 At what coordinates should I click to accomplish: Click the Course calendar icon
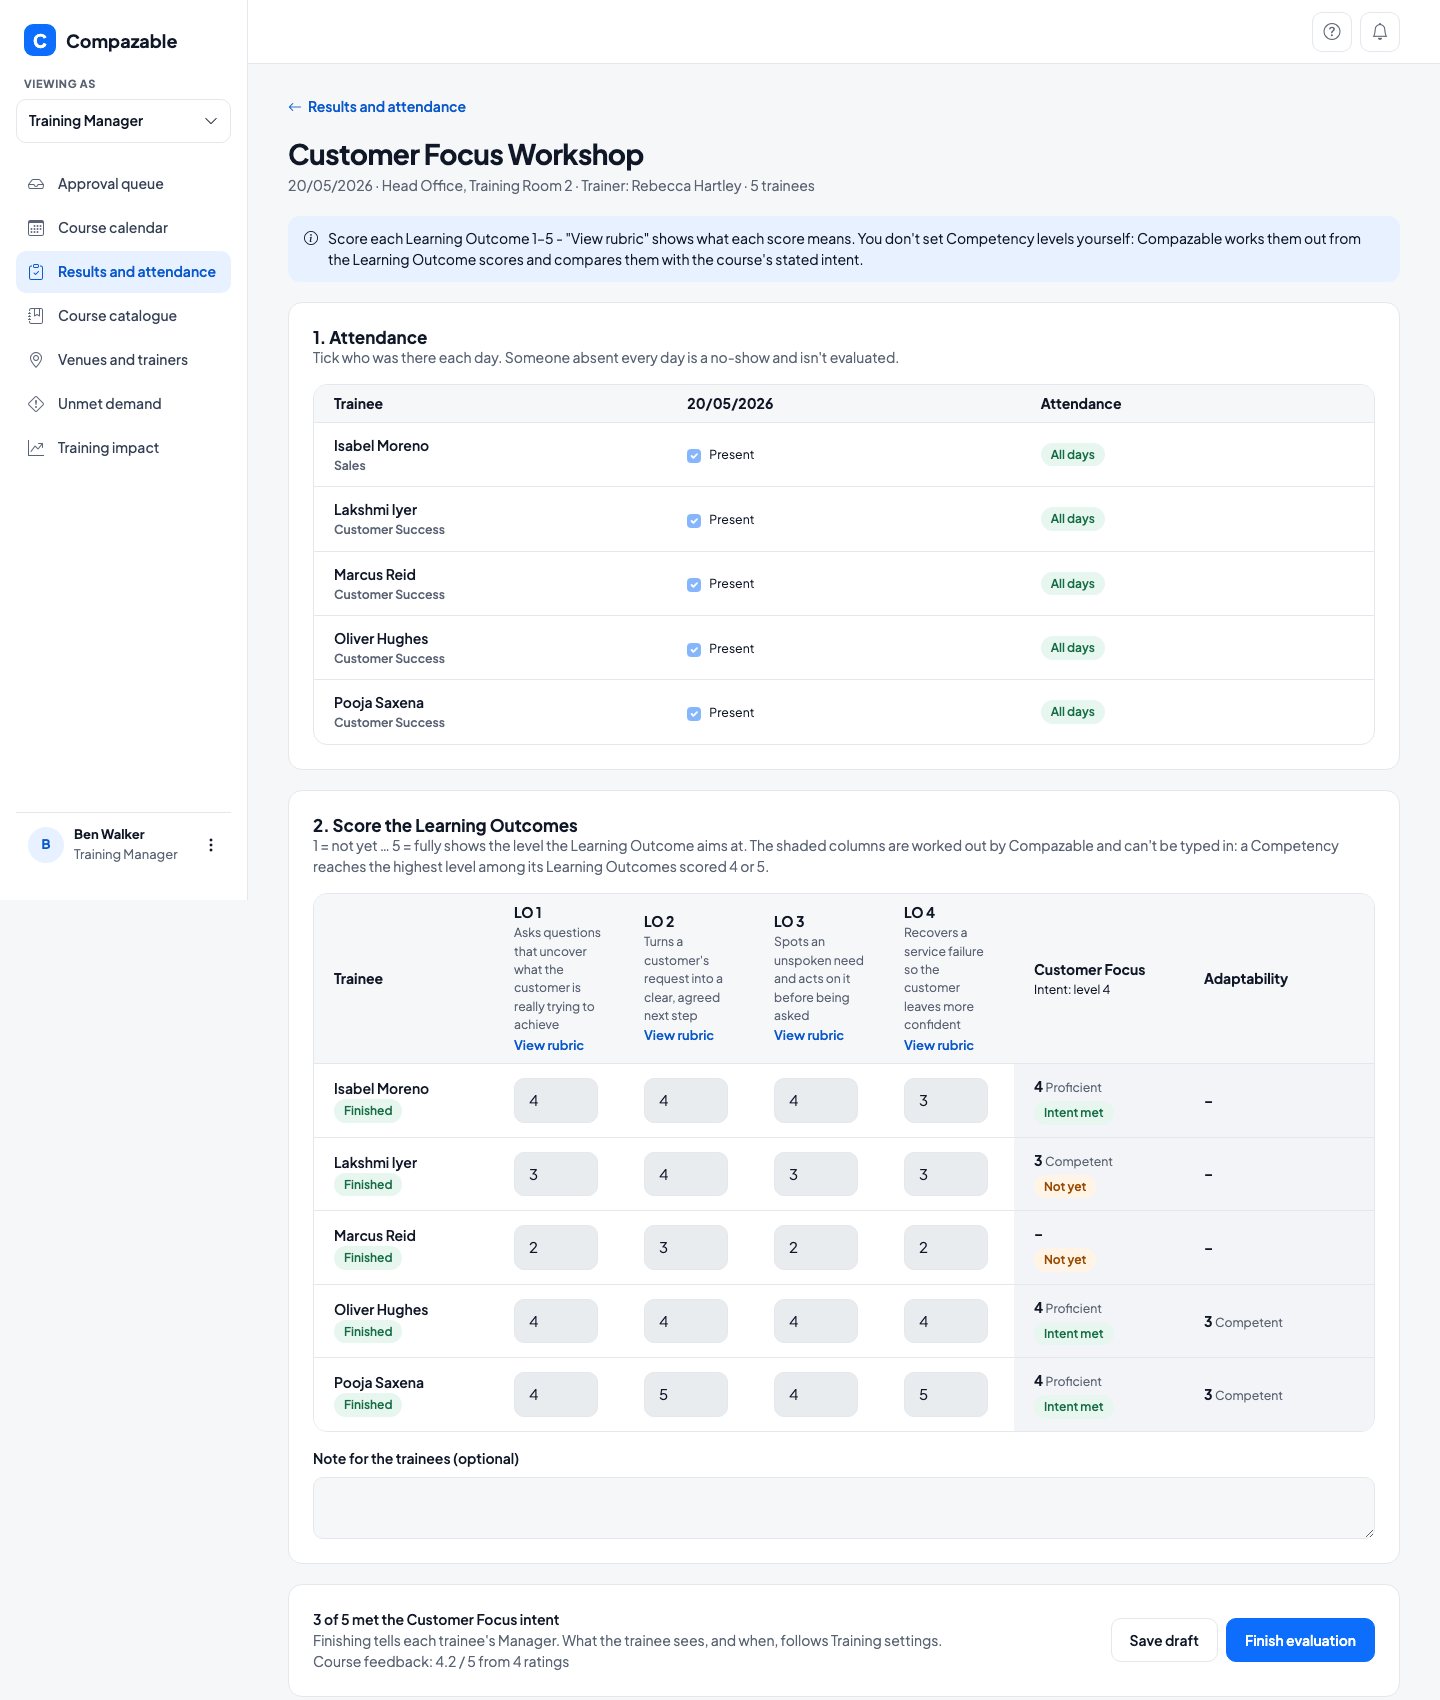[x=36, y=228]
